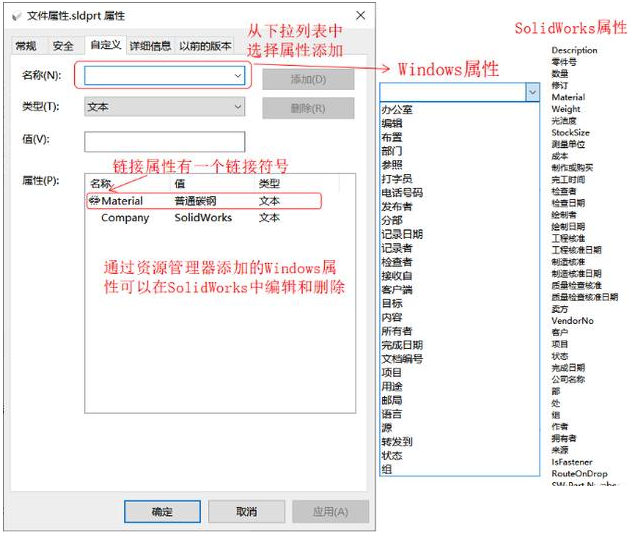The width and height of the screenshot is (634, 534).
Task: Click the 应用(A) button
Action: click(330, 511)
